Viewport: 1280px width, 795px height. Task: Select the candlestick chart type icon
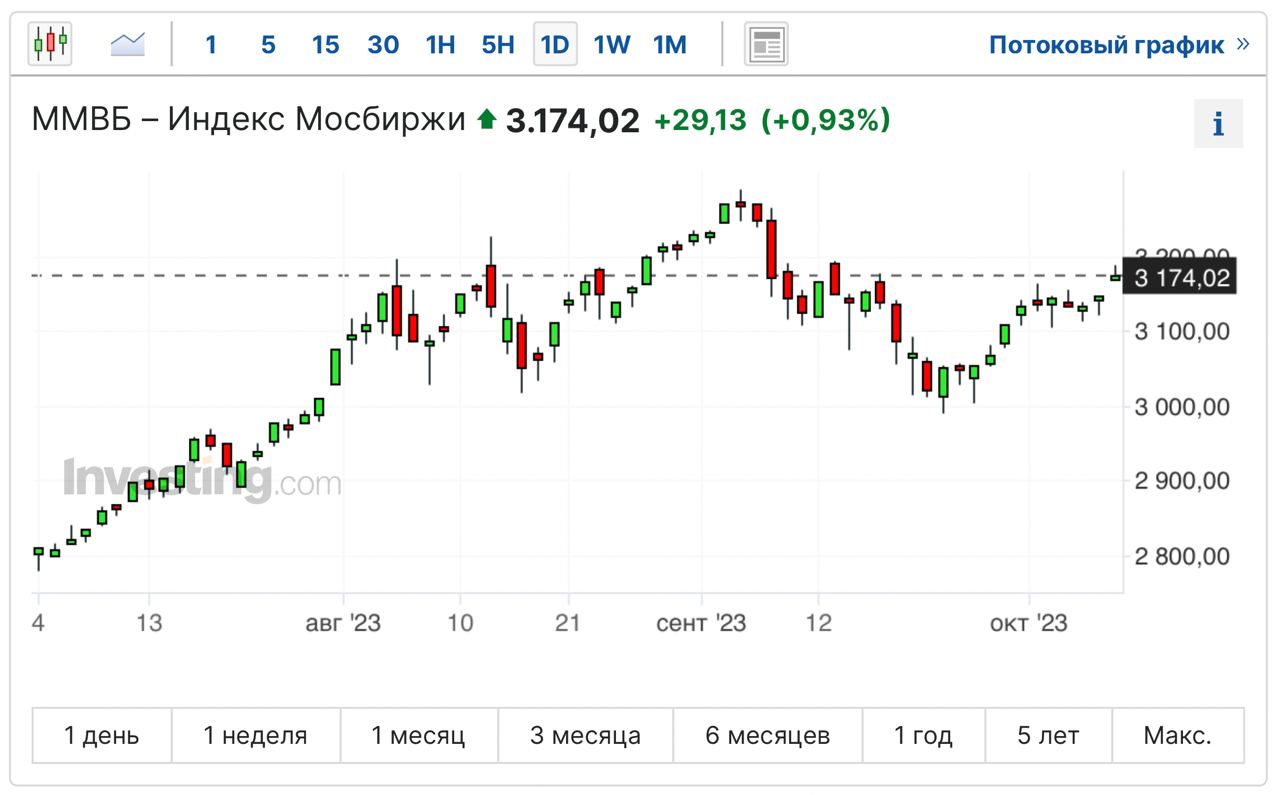pyautogui.click(x=51, y=44)
